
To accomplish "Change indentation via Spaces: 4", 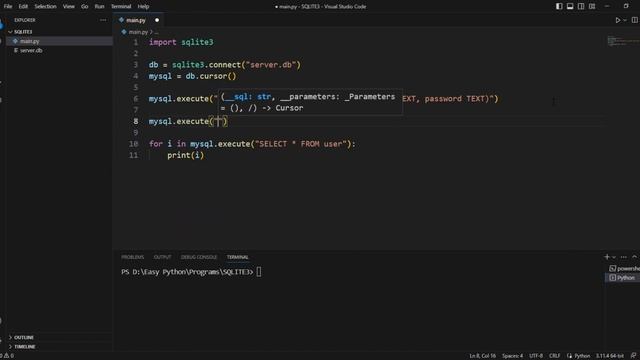I will point(512,356).
